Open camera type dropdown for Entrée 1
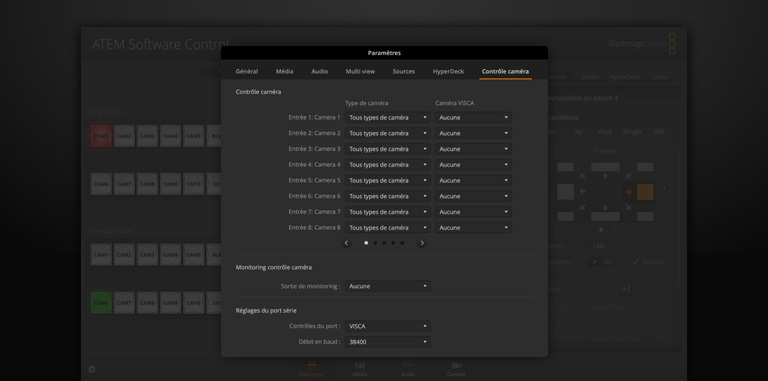Screen dimensions: 768x381 pos(388,118)
